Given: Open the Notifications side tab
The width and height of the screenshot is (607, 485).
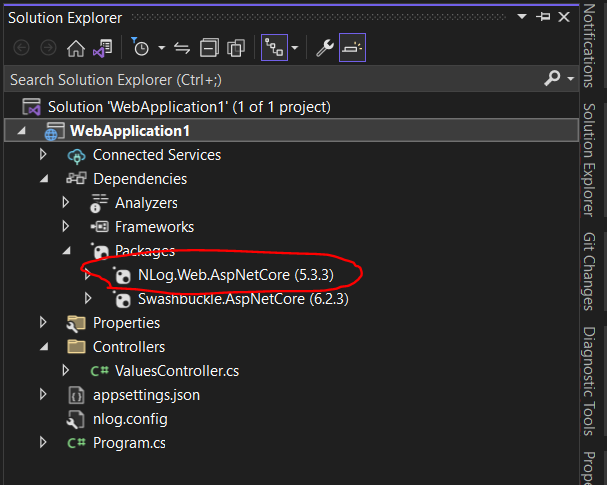Looking at the screenshot, I should [x=590, y=45].
